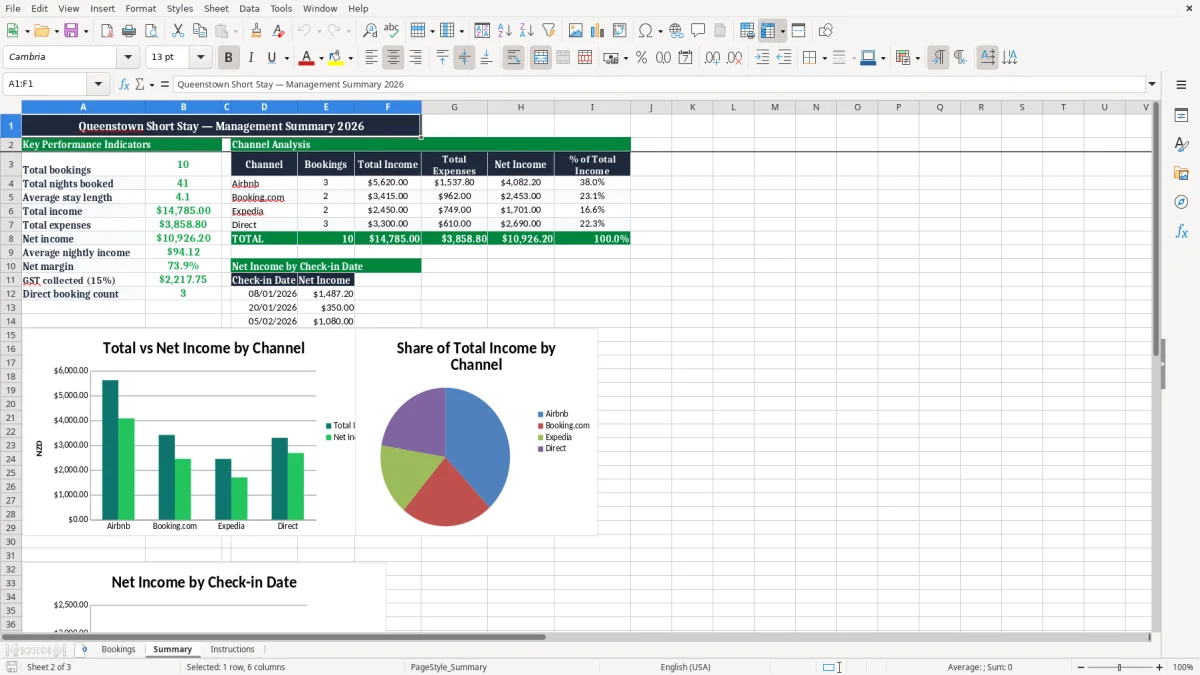Define the print area
Viewport: 1200px width, 675px height.
click(x=747, y=31)
